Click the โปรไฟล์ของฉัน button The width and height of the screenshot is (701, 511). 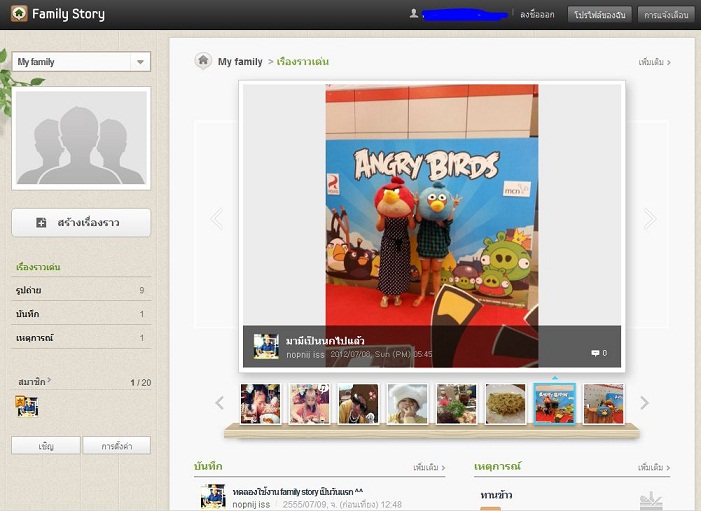point(600,15)
